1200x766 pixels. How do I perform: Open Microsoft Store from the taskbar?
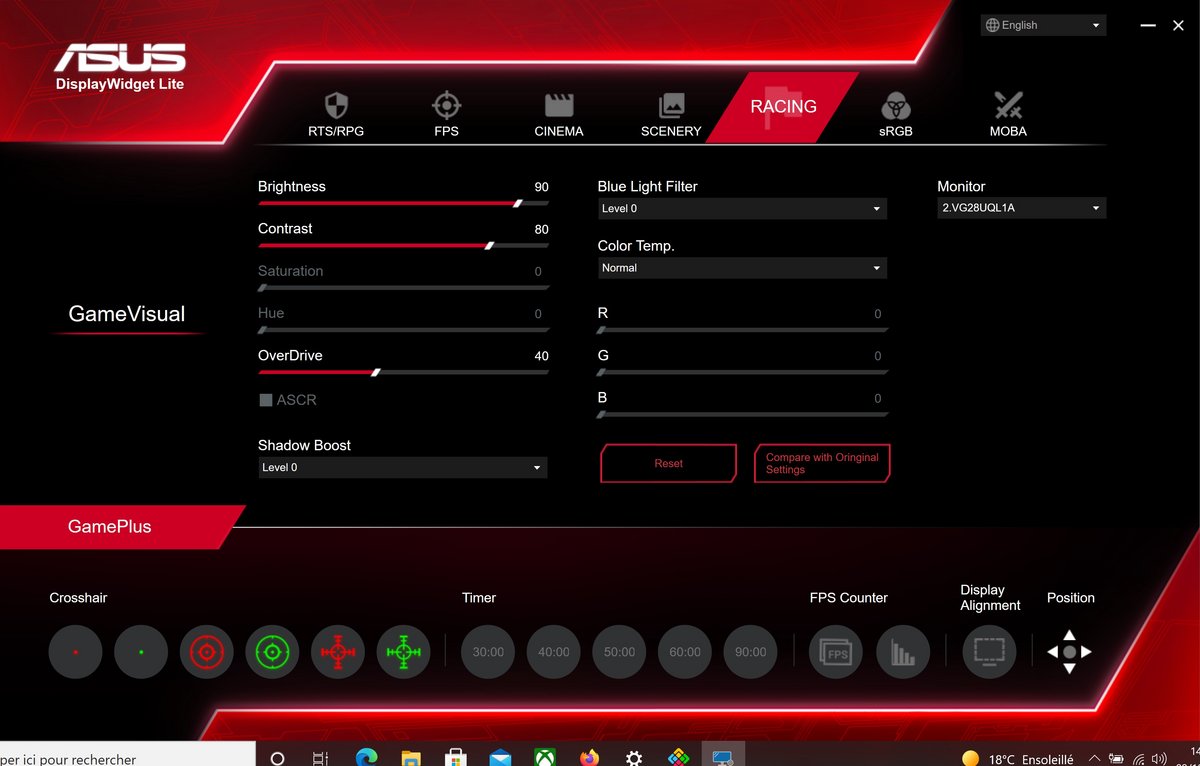(455, 758)
